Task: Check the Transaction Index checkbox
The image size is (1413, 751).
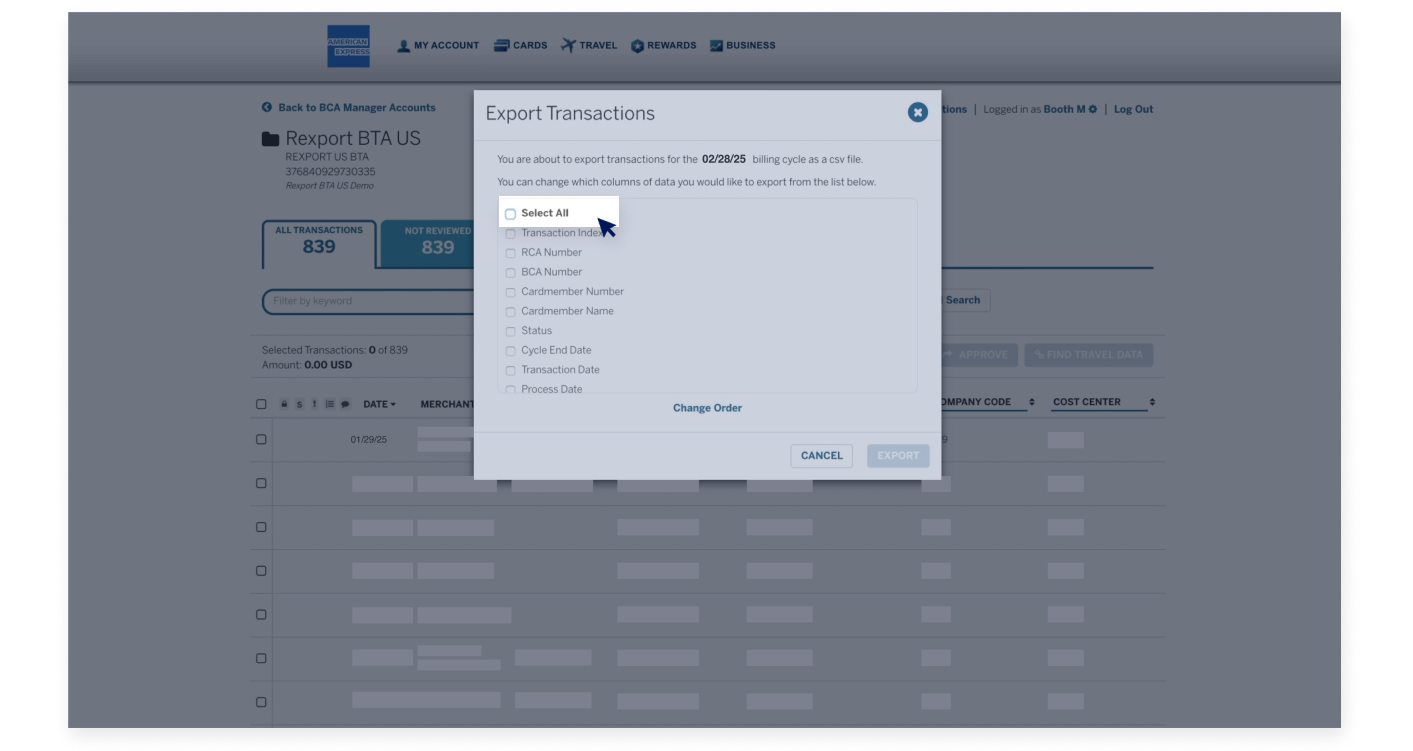Action: click(x=511, y=233)
